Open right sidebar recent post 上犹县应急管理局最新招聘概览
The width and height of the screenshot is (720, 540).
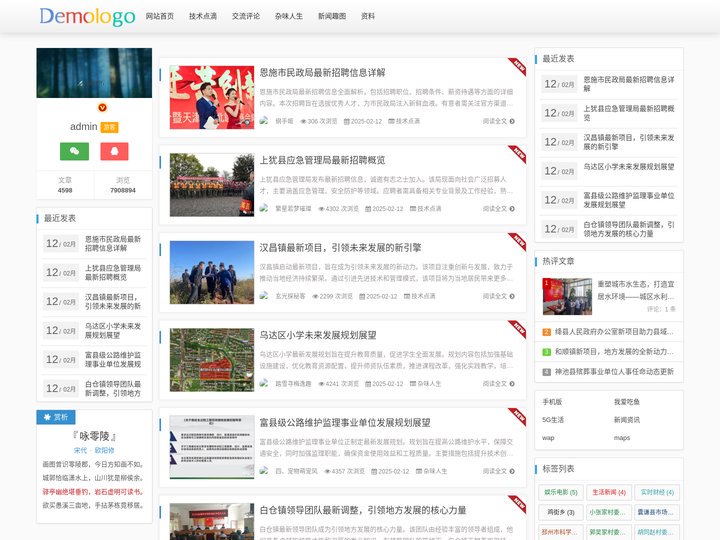click(x=629, y=113)
